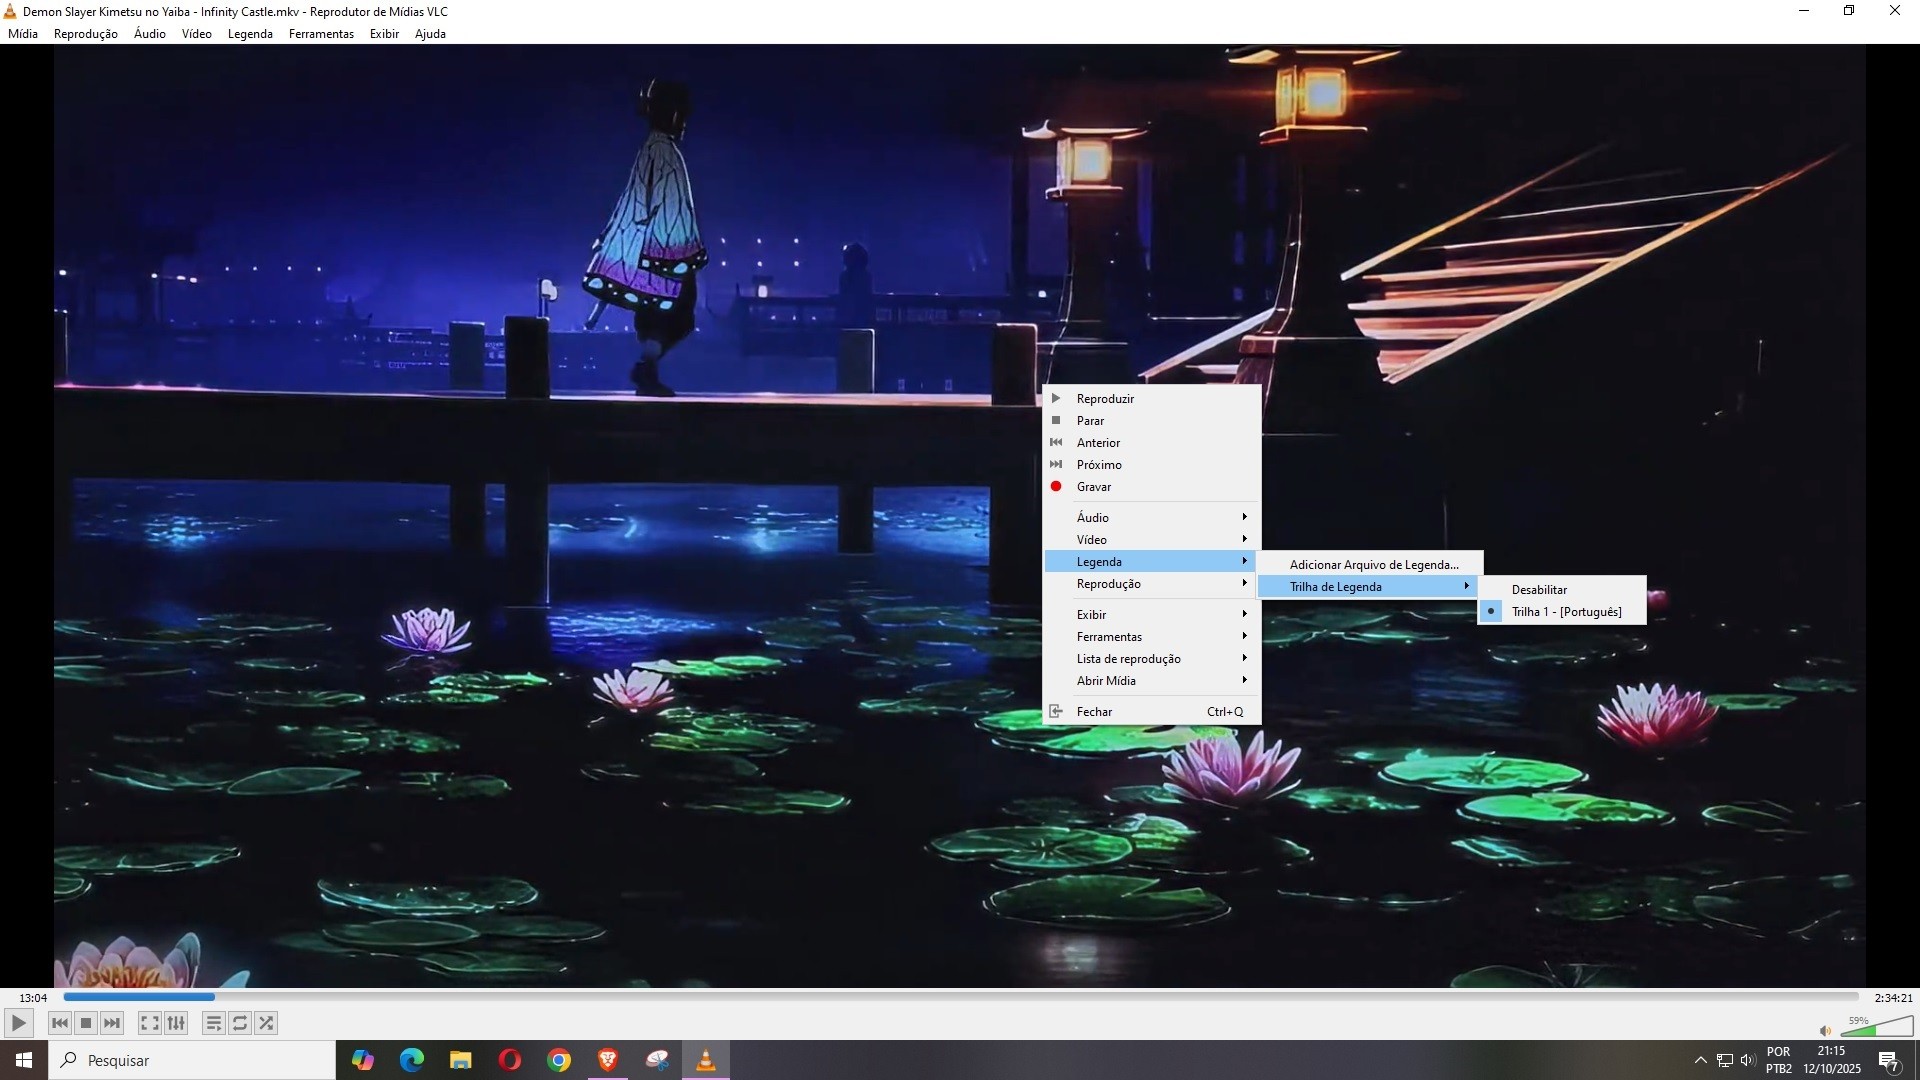
Task: Click the next media button in the toolbar
Action: pyautogui.click(x=112, y=1023)
